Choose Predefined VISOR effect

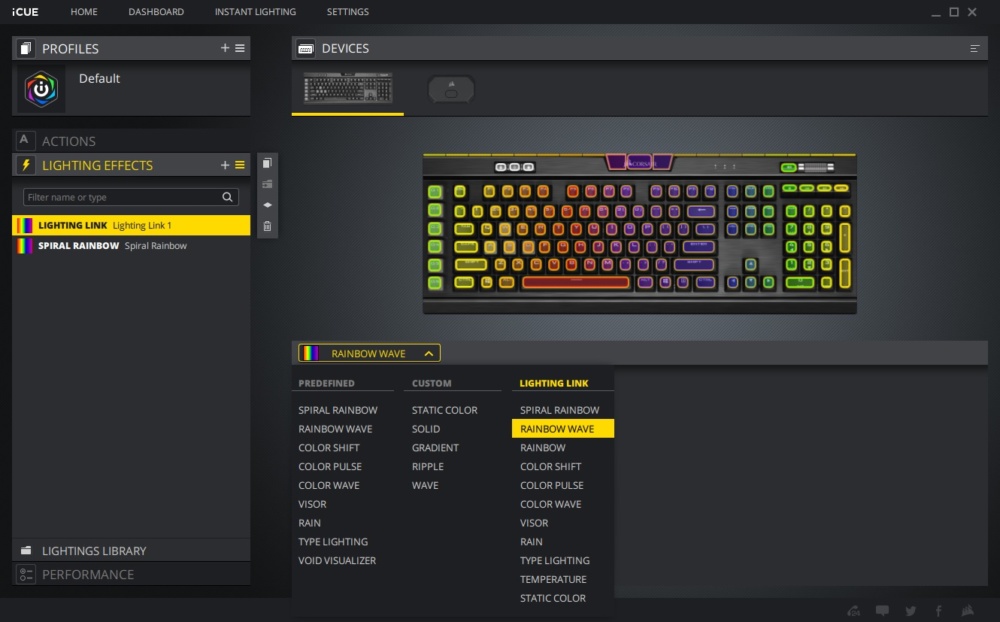(x=312, y=504)
